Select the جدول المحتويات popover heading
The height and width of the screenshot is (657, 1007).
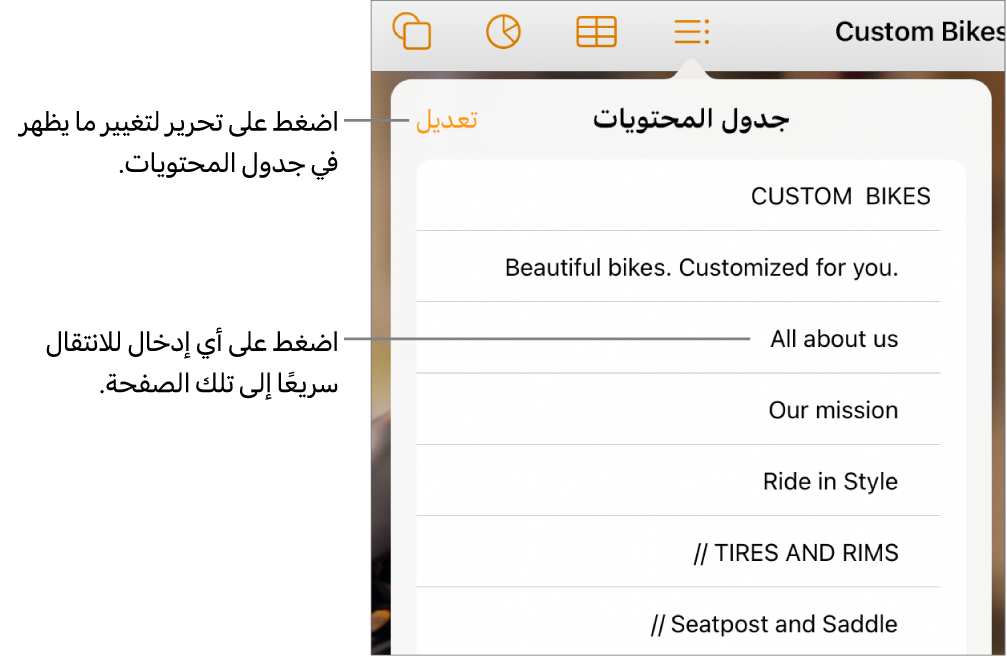[x=691, y=119]
